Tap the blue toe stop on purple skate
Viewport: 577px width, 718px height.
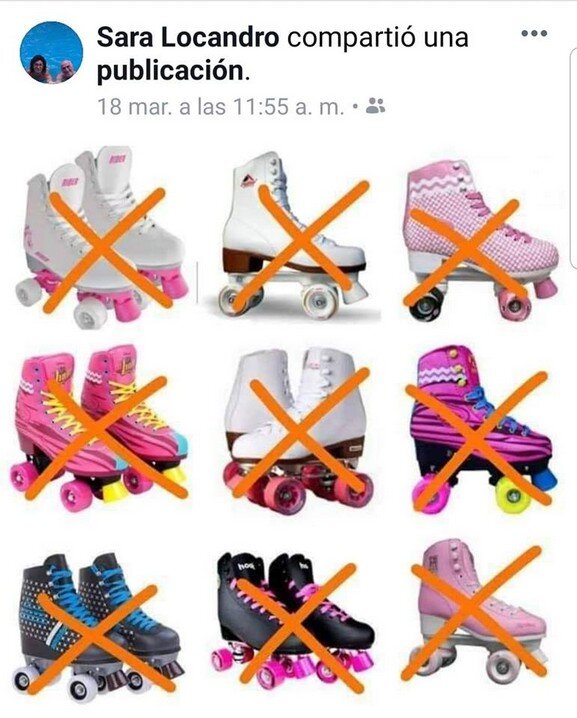(543, 479)
